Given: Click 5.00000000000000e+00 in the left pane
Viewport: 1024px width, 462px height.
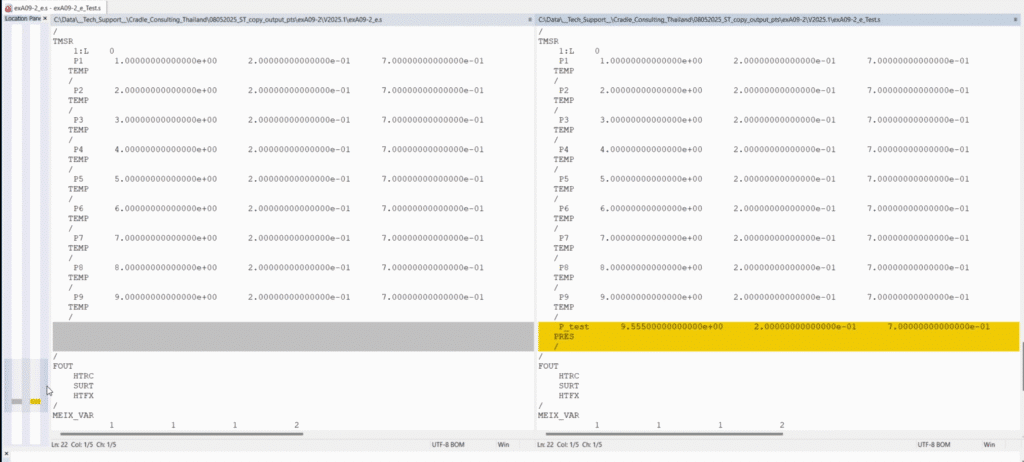Looking at the screenshot, I should (166, 179).
